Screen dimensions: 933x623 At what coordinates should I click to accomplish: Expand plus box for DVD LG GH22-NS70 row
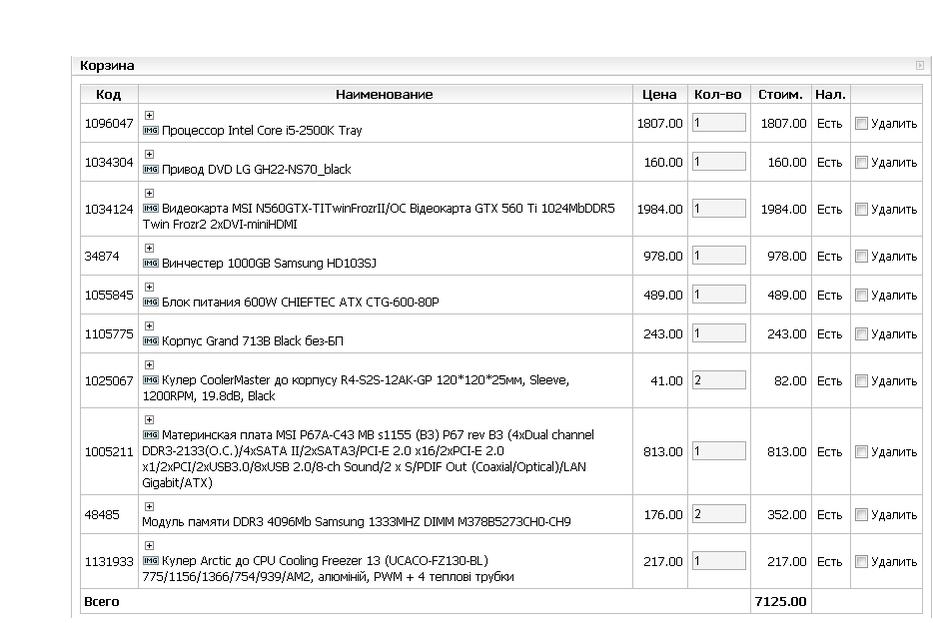click(x=149, y=154)
